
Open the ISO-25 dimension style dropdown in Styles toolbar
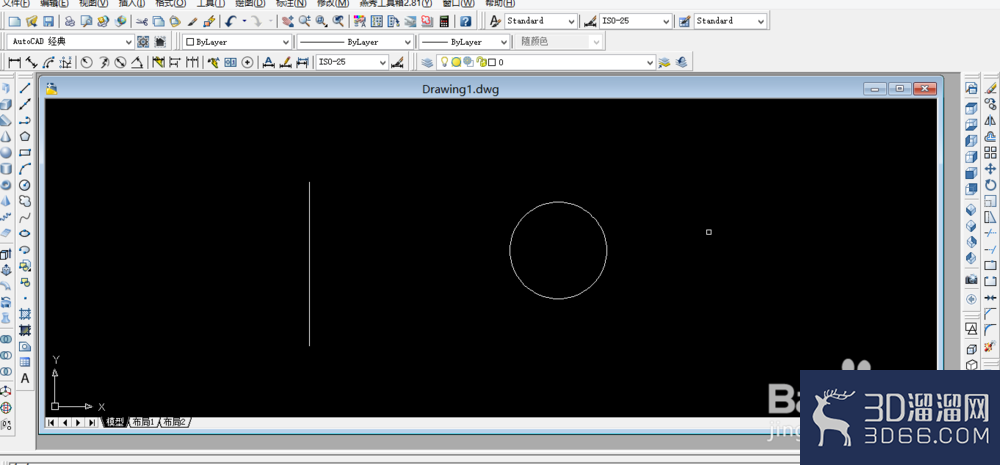click(635, 21)
